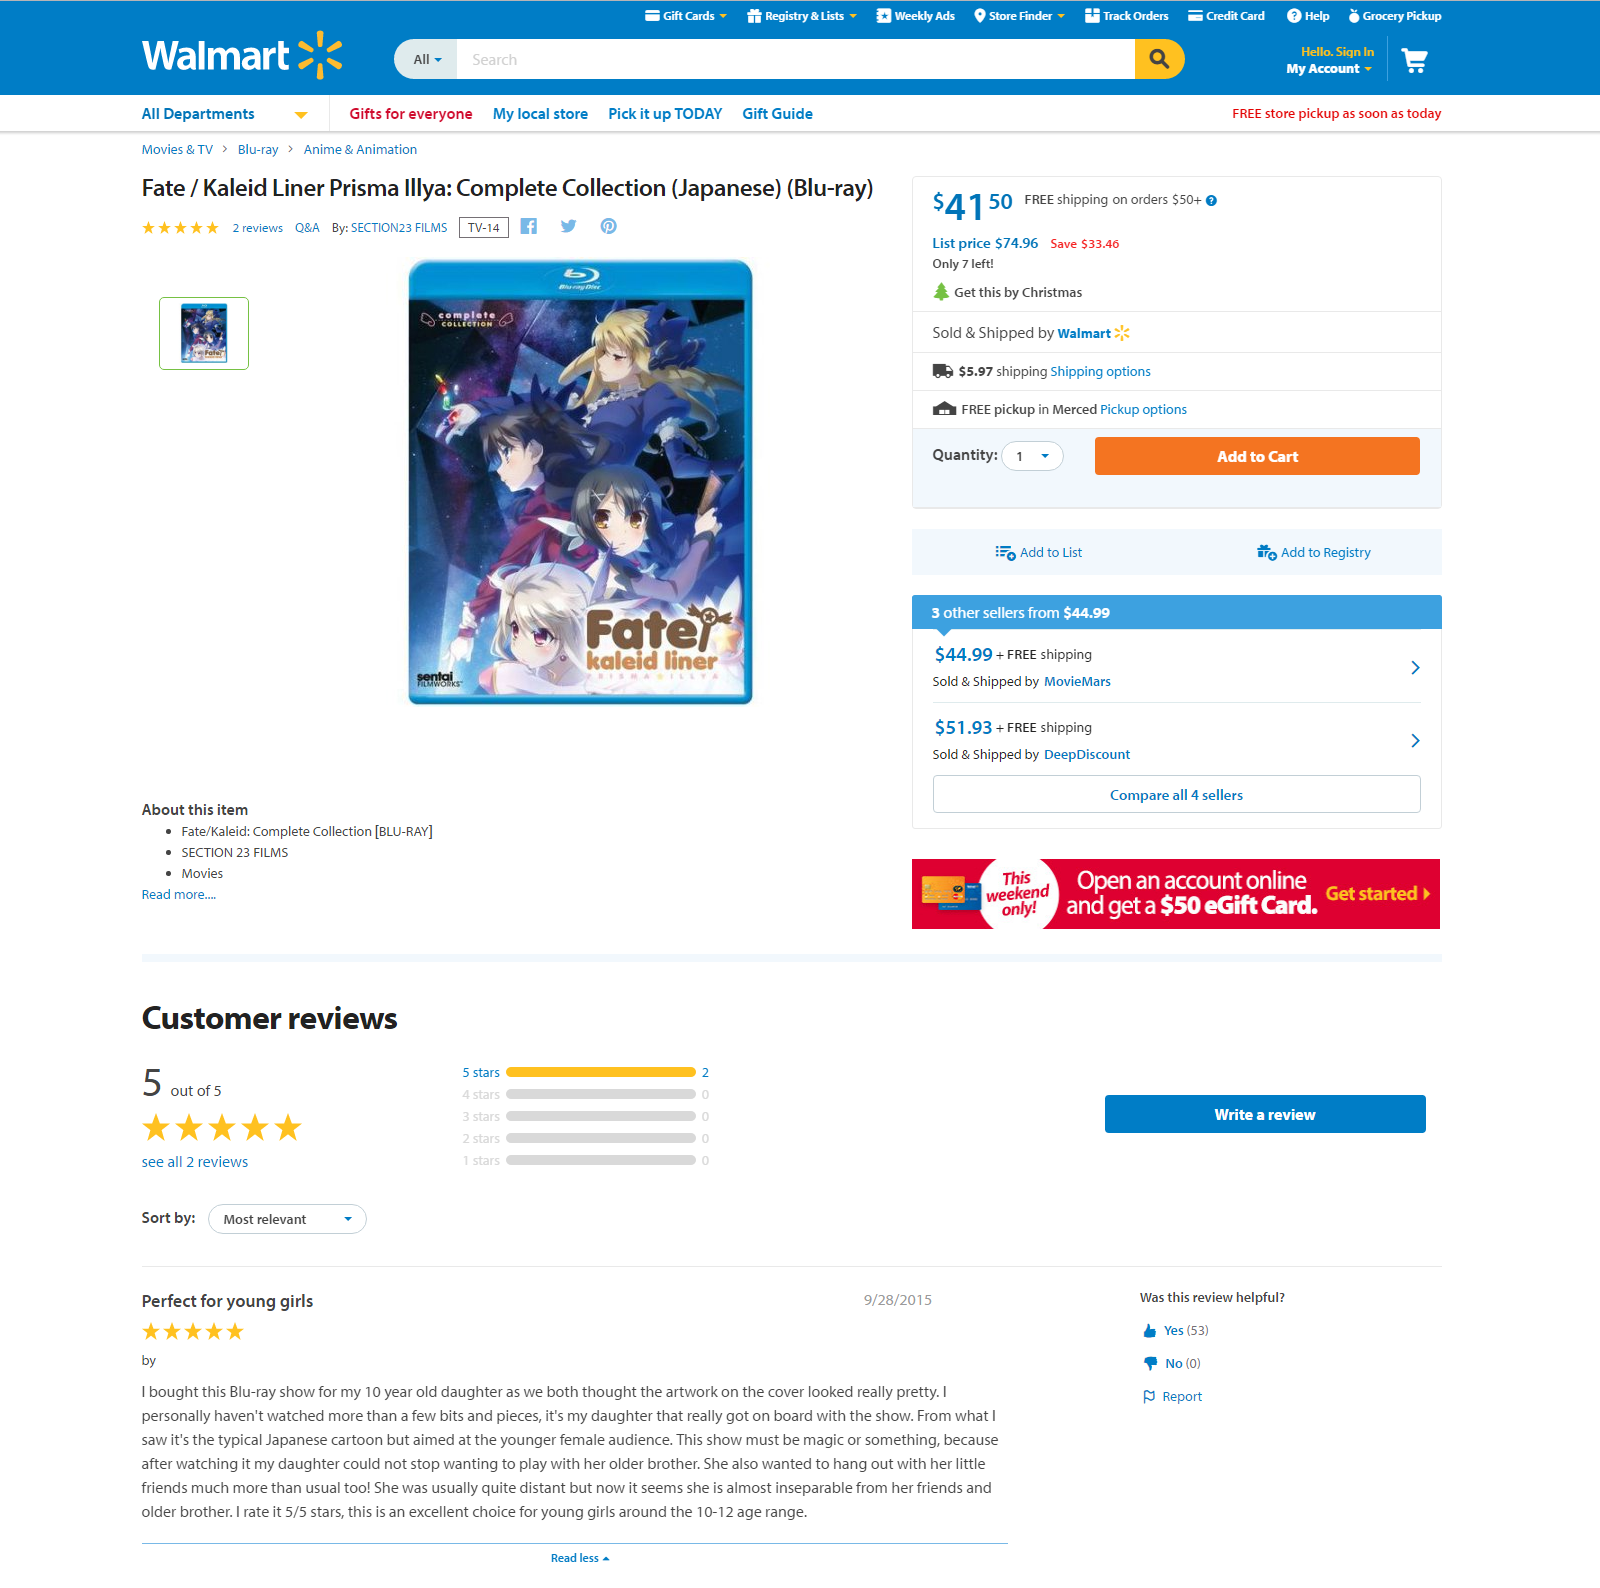This screenshot has width=1600, height=1588.
Task: Click thumbs-down No helpful icon
Action: [x=1150, y=1364]
